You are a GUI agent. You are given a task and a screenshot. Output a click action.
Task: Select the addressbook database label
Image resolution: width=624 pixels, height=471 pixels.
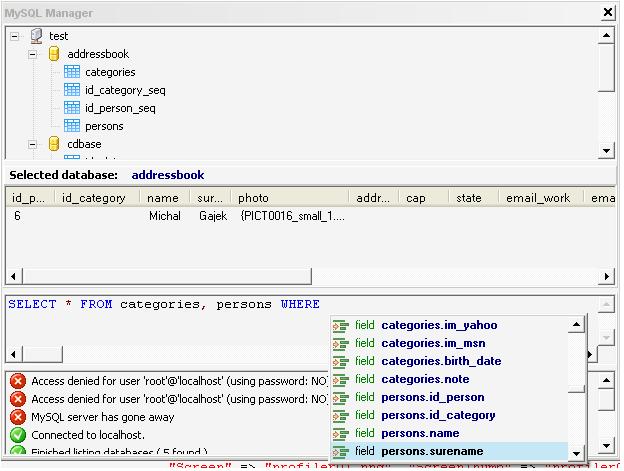click(x=98, y=54)
